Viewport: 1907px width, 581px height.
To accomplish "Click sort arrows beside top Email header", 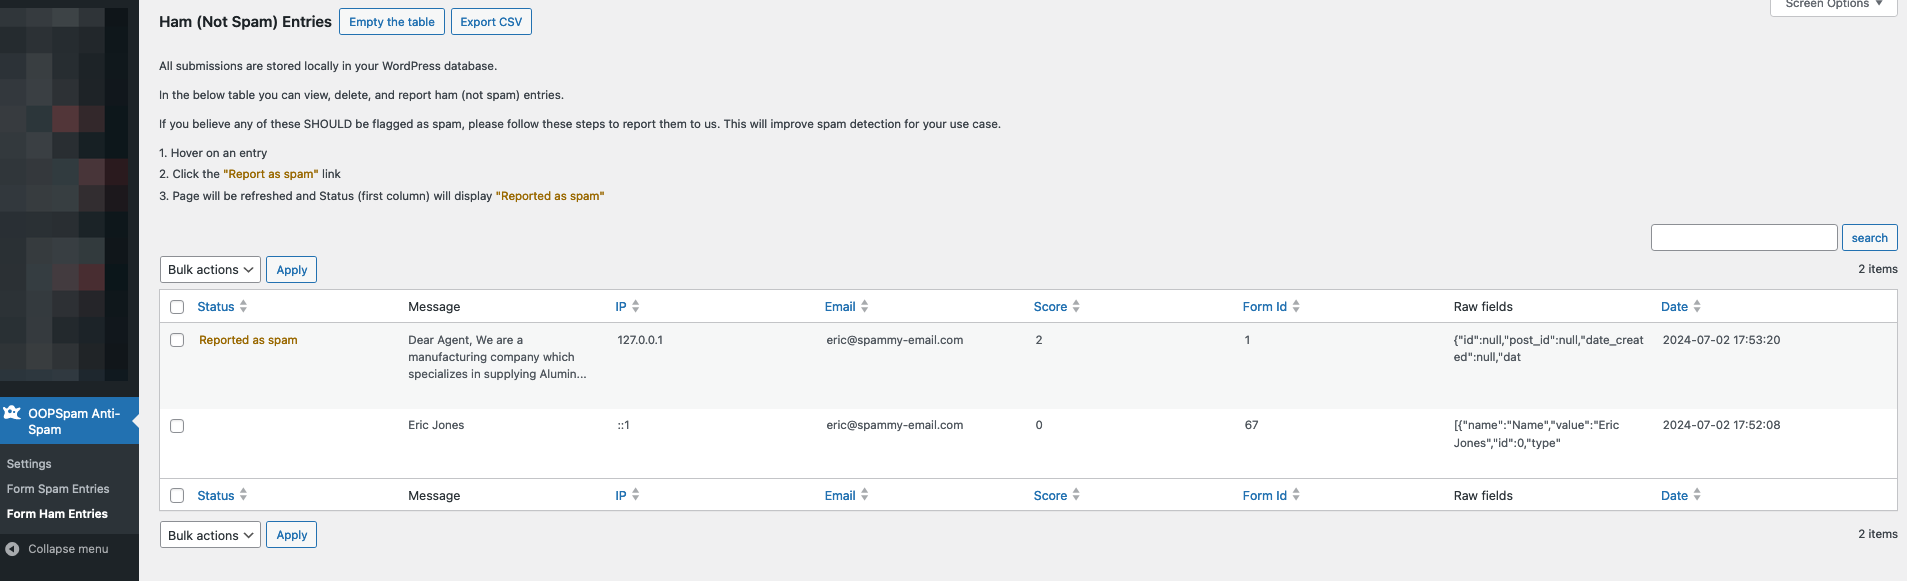I will click(x=864, y=307).
